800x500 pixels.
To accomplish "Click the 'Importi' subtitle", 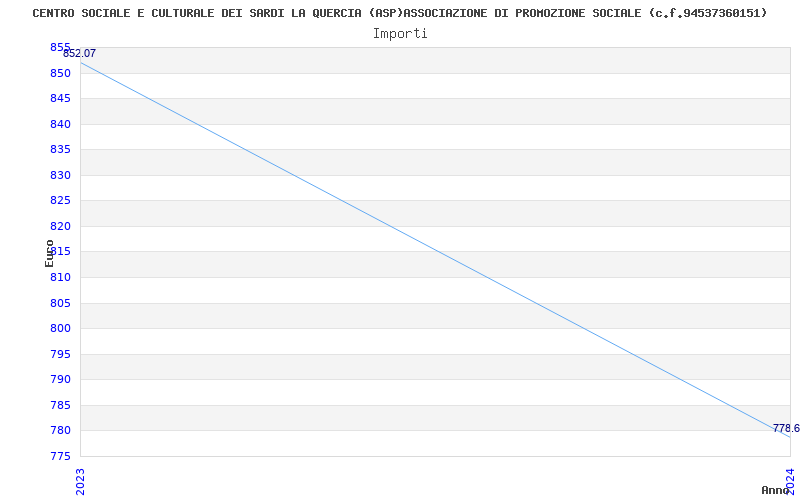I will tap(399, 34).
